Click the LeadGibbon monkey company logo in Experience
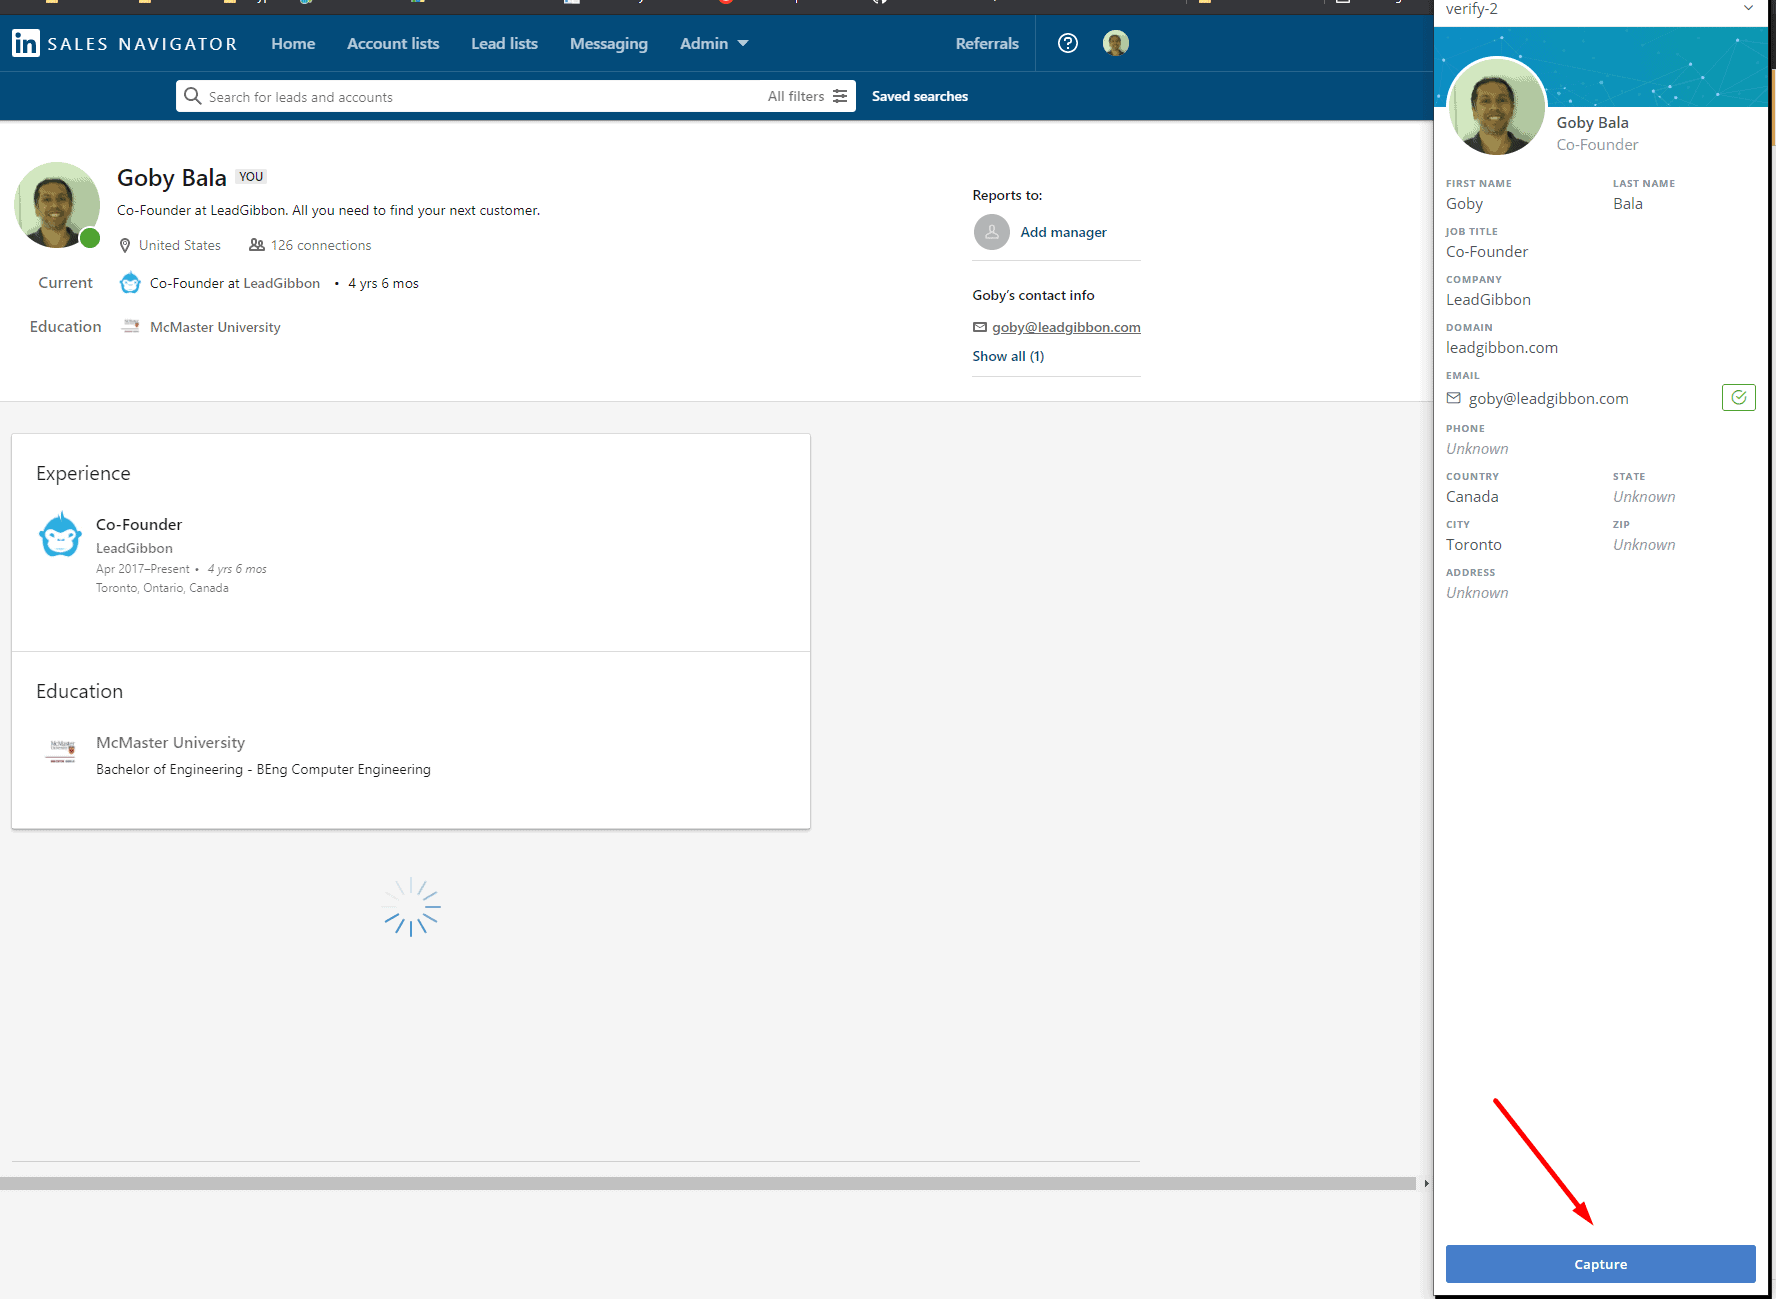Viewport: 1776px width, 1299px height. pyautogui.click(x=60, y=534)
